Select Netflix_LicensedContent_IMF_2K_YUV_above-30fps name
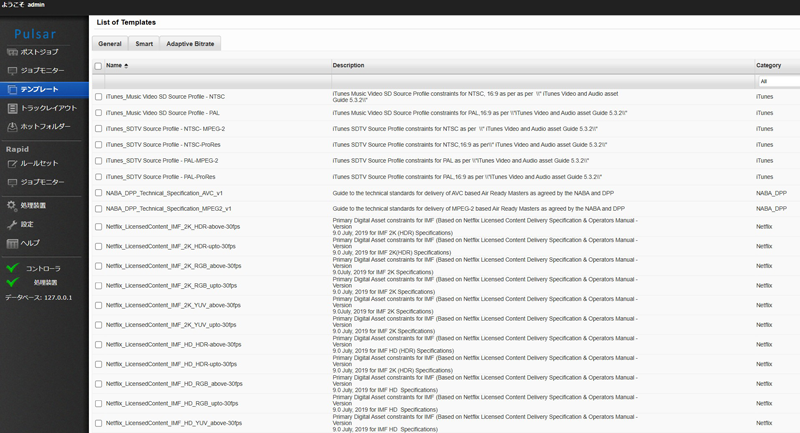Image resolution: width=800 pixels, height=433 pixels. coord(173,305)
